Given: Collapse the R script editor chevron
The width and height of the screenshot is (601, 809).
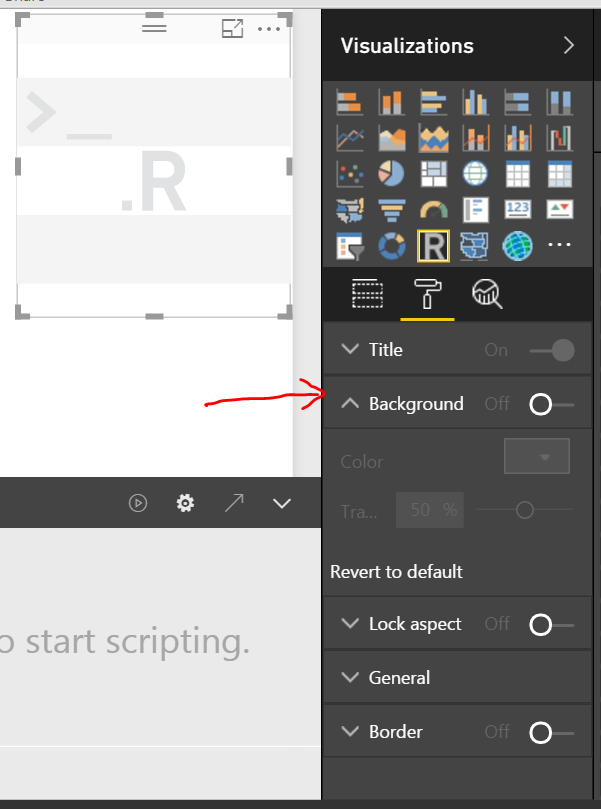Looking at the screenshot, I should point(282,503).
